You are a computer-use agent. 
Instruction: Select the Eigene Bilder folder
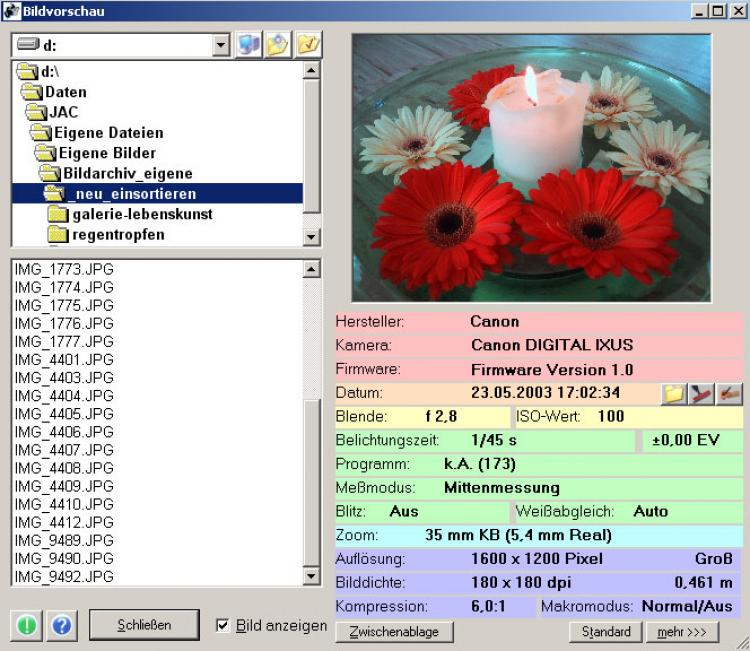coord(107,153)
